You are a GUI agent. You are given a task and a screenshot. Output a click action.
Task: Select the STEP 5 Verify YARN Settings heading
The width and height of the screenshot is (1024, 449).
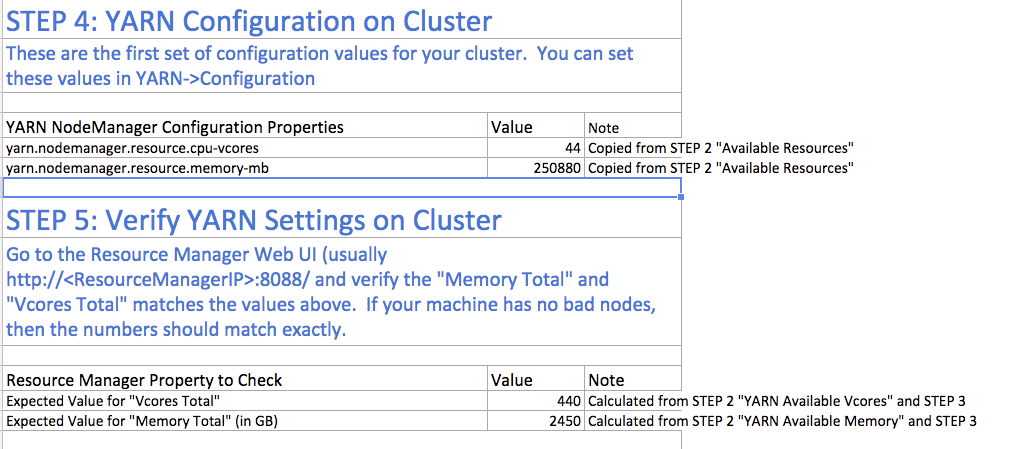click(254, 219)
